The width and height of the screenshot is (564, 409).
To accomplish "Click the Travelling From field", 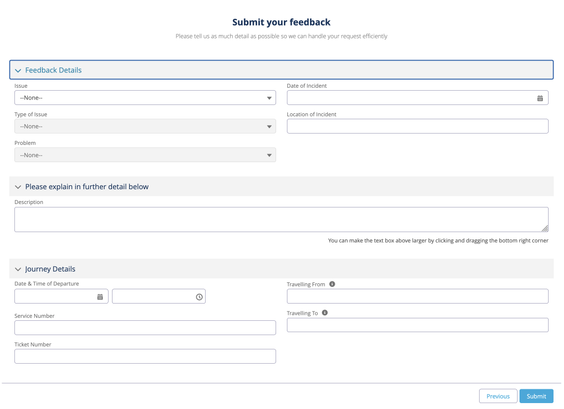I will point(418,296).
